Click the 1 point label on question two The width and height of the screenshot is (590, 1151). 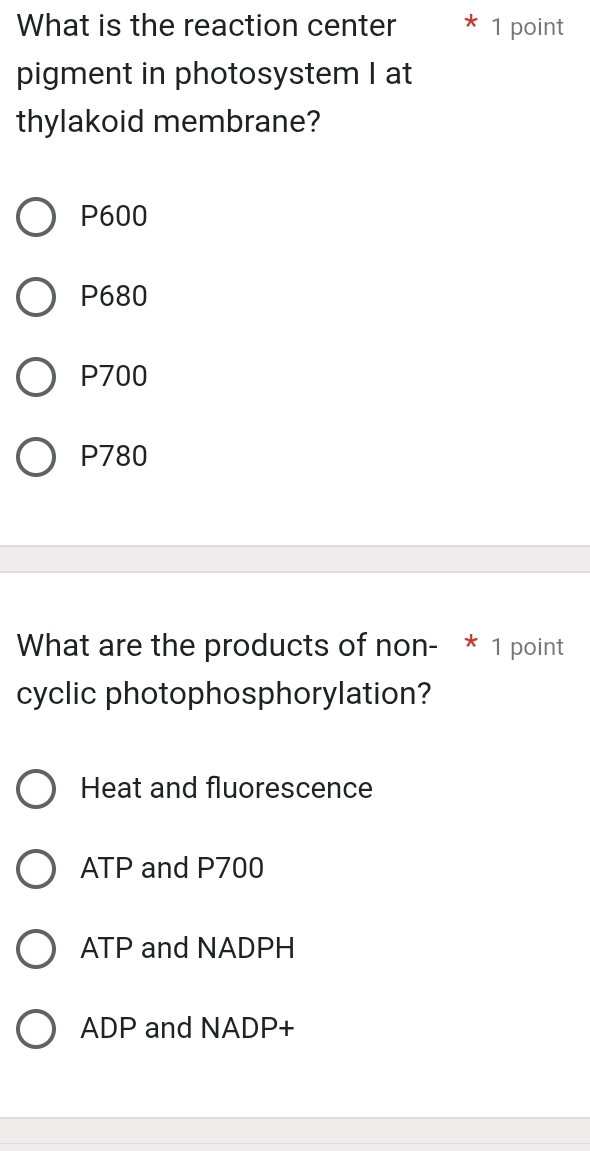[525, 647]
